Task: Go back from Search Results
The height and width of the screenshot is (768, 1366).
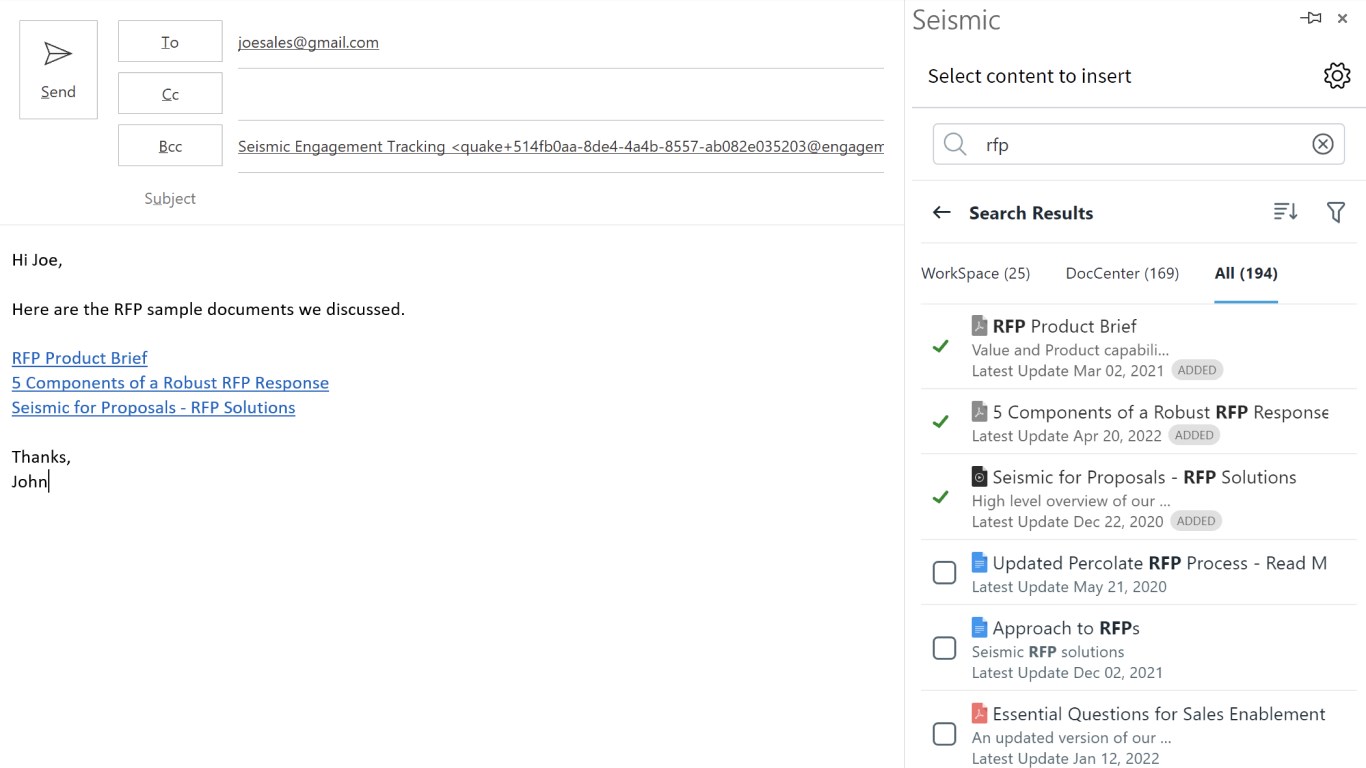Action: 941,213
